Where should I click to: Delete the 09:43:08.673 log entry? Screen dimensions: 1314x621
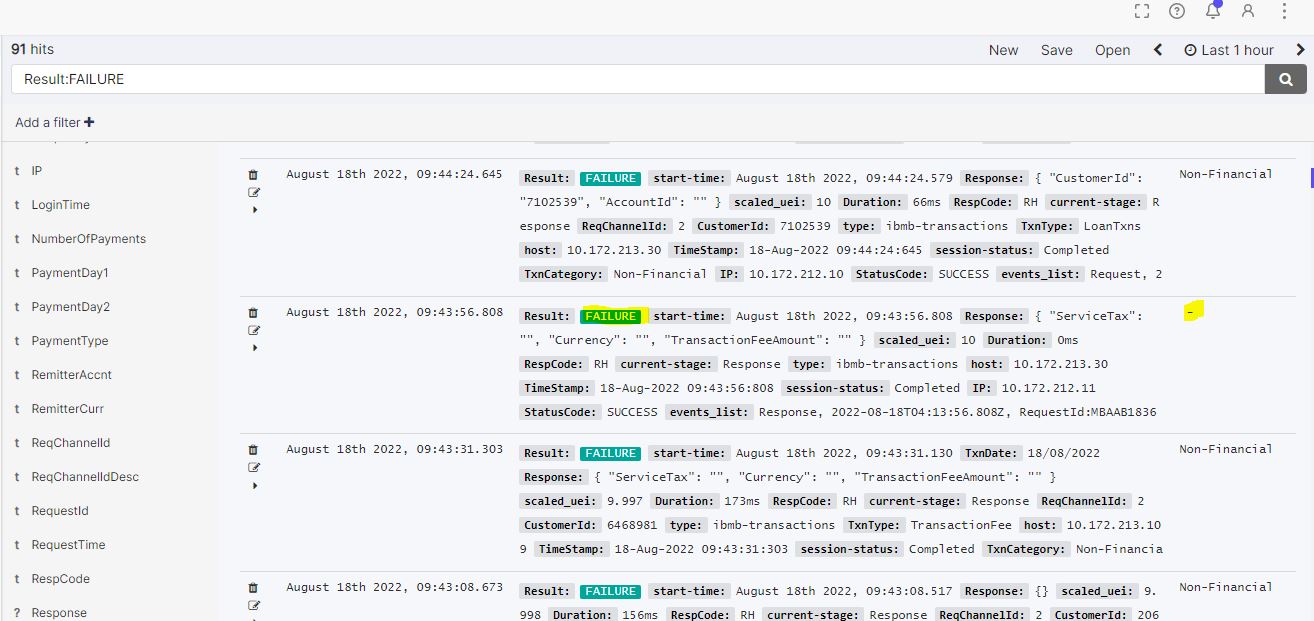coord(253,588)
